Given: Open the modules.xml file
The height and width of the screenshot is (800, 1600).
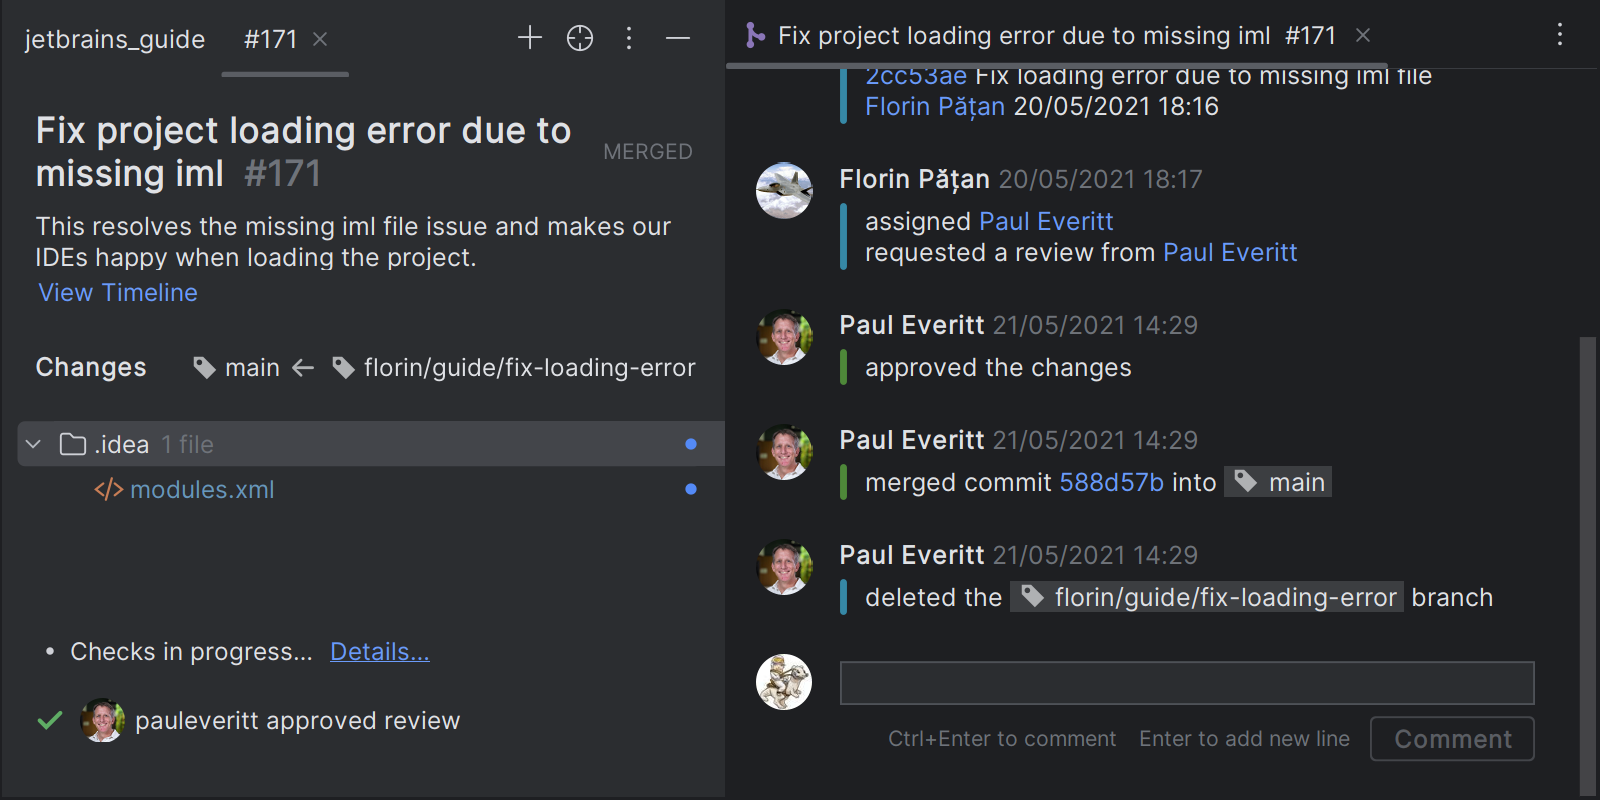Looking at the screenshot, I should [202, 490].
